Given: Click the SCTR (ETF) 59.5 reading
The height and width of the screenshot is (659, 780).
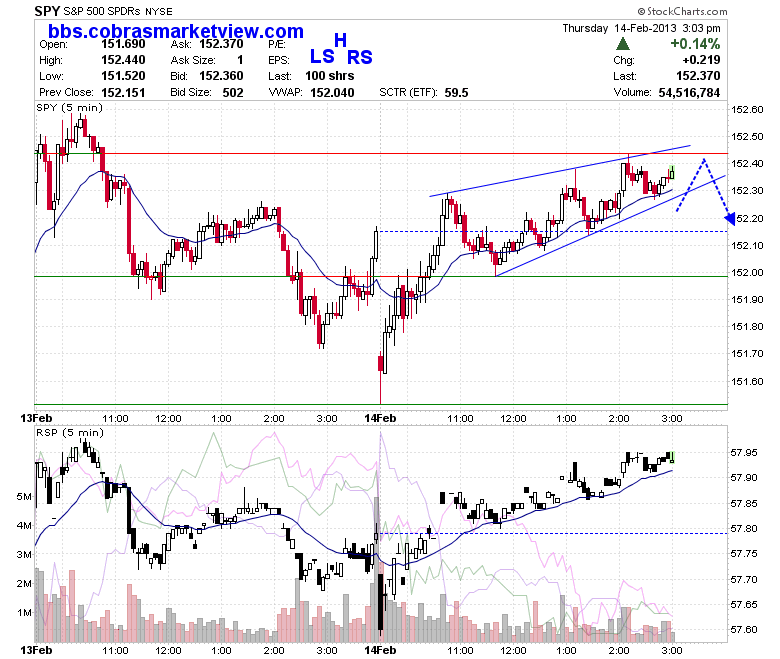Looking at the screenshot, I should tap(423, 93).
